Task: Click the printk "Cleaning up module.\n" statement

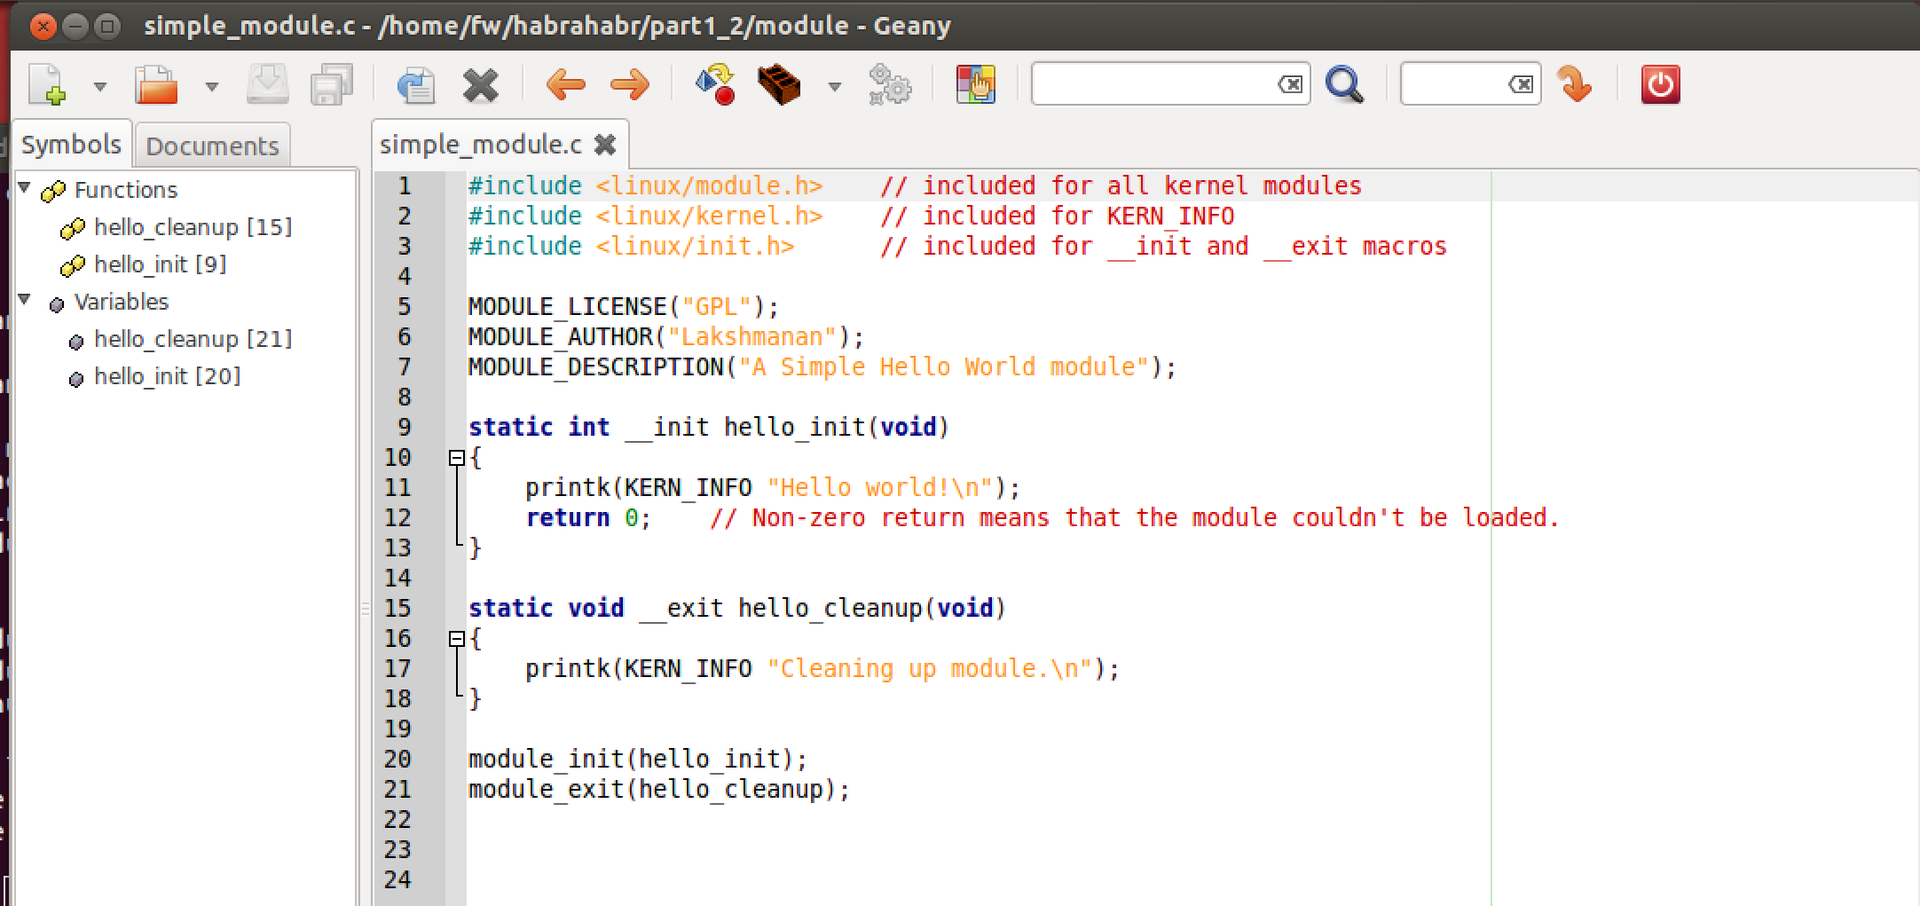Action: 822,669
